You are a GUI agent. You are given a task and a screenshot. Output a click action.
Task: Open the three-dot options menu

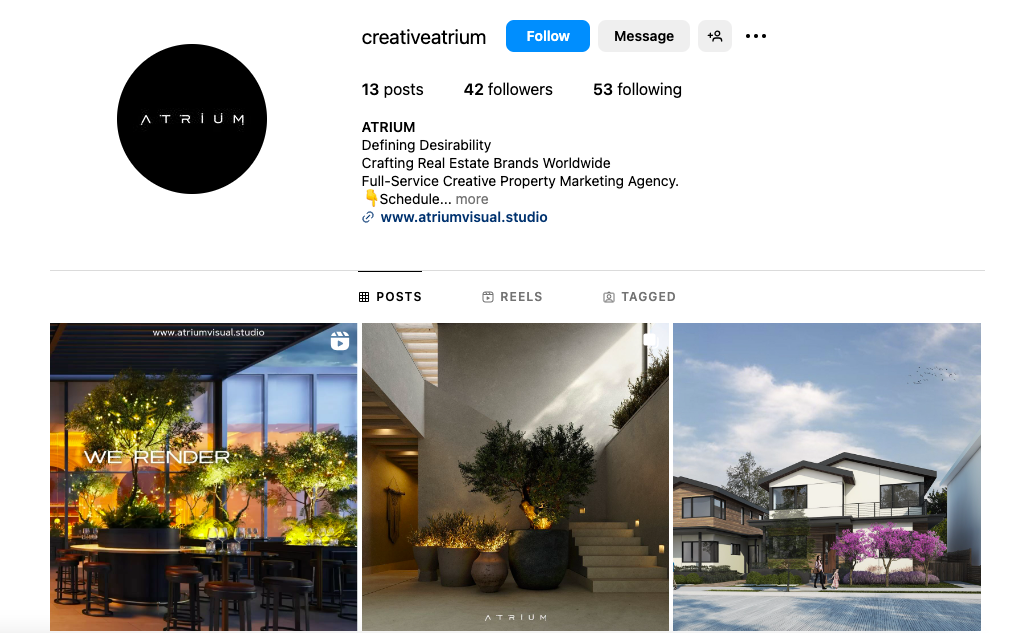[755, 36]
